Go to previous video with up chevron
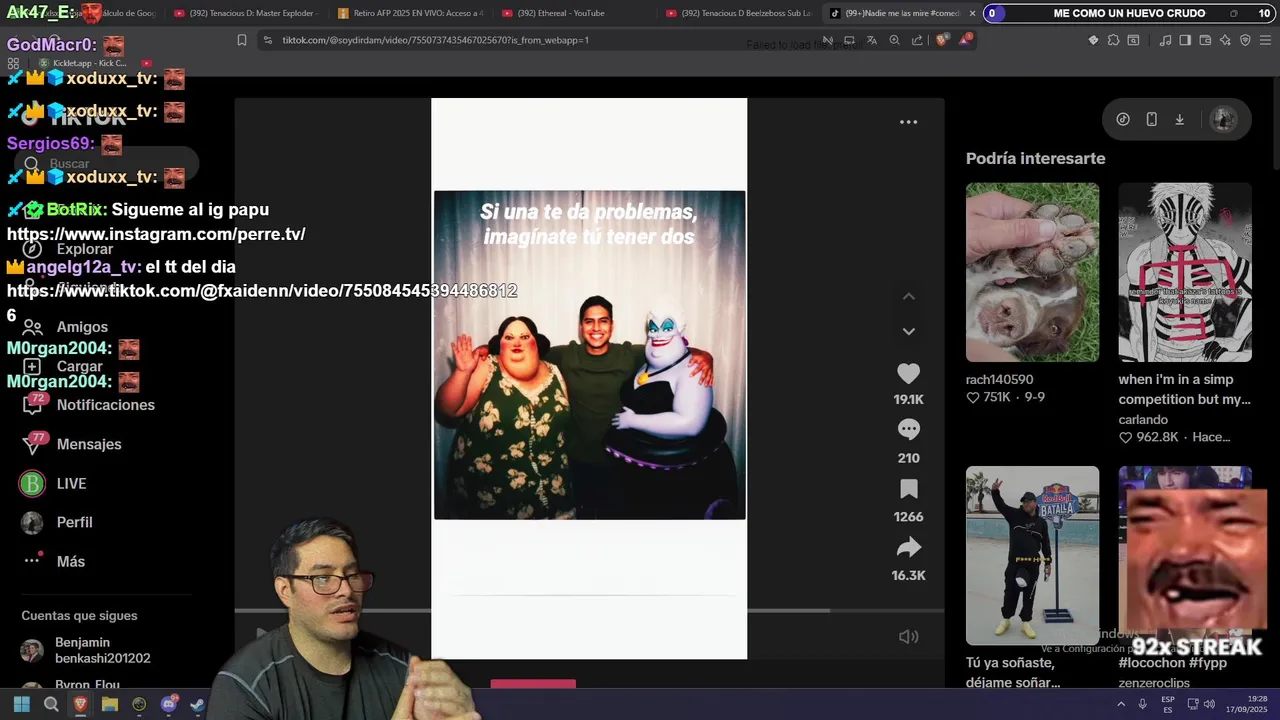 (x=908, y=297)
